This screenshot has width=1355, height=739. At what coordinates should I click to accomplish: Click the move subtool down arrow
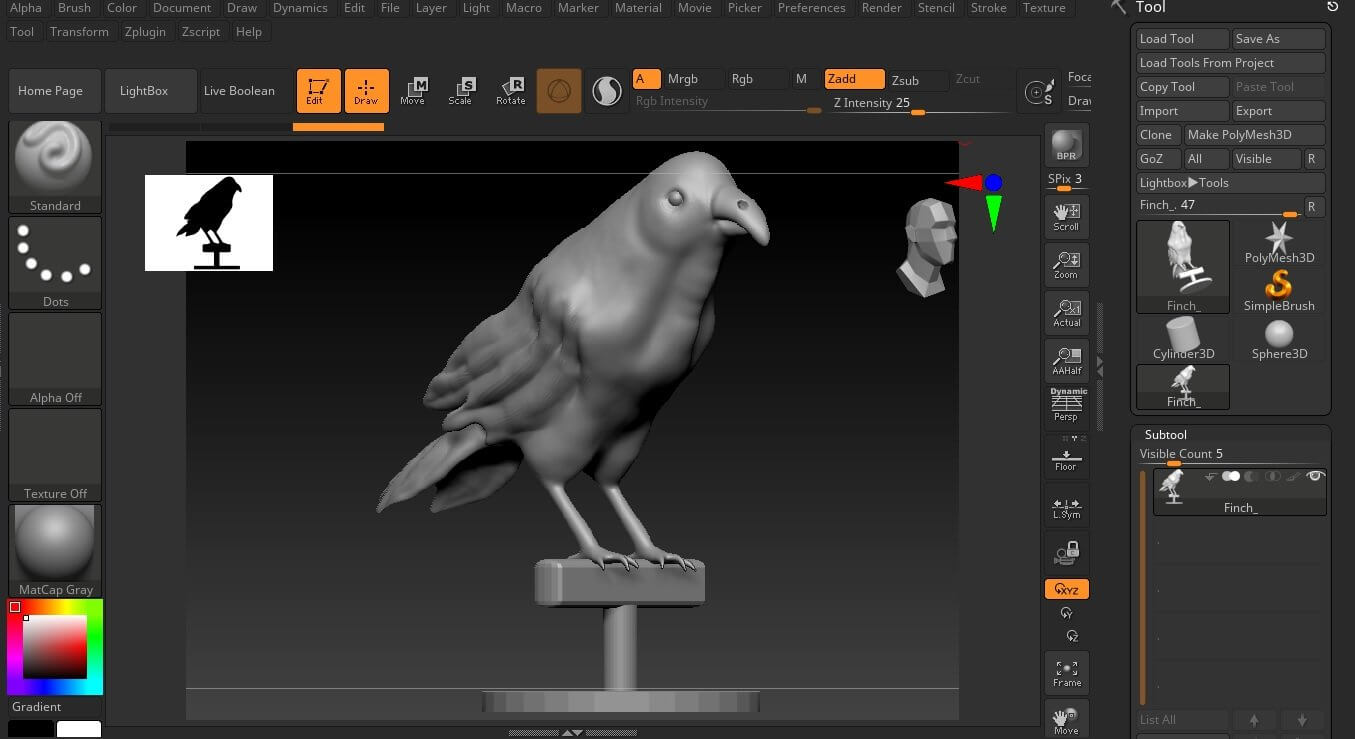click(1302, 720)
